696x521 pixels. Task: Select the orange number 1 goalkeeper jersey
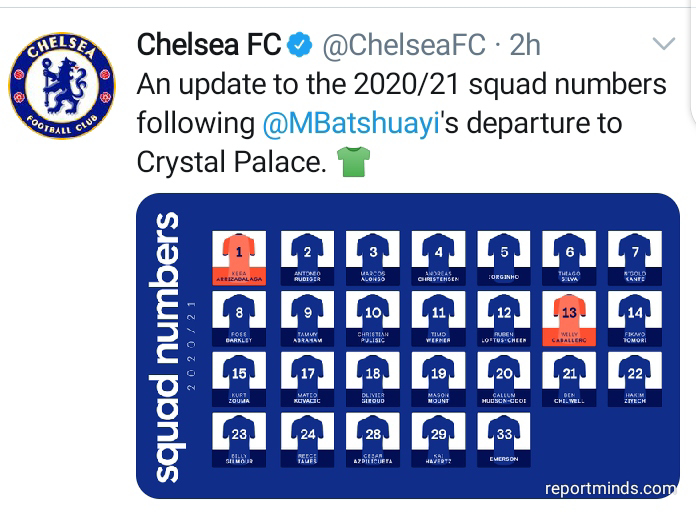[238, 256]
